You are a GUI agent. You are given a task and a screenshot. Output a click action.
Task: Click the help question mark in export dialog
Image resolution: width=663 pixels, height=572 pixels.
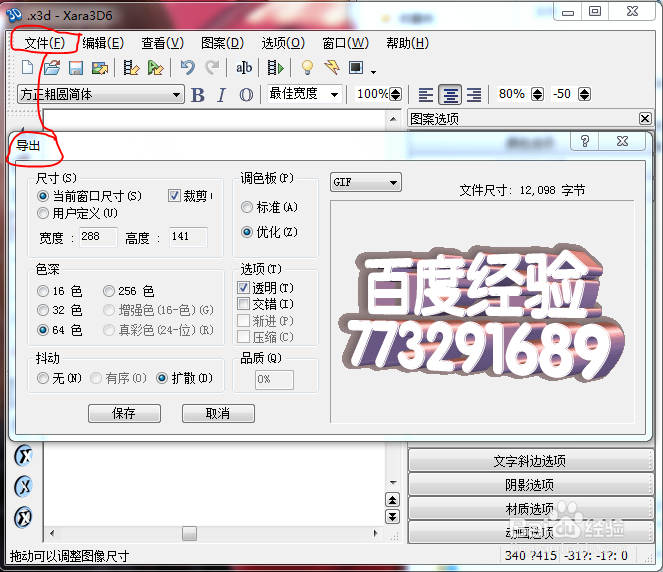(584, 141)
